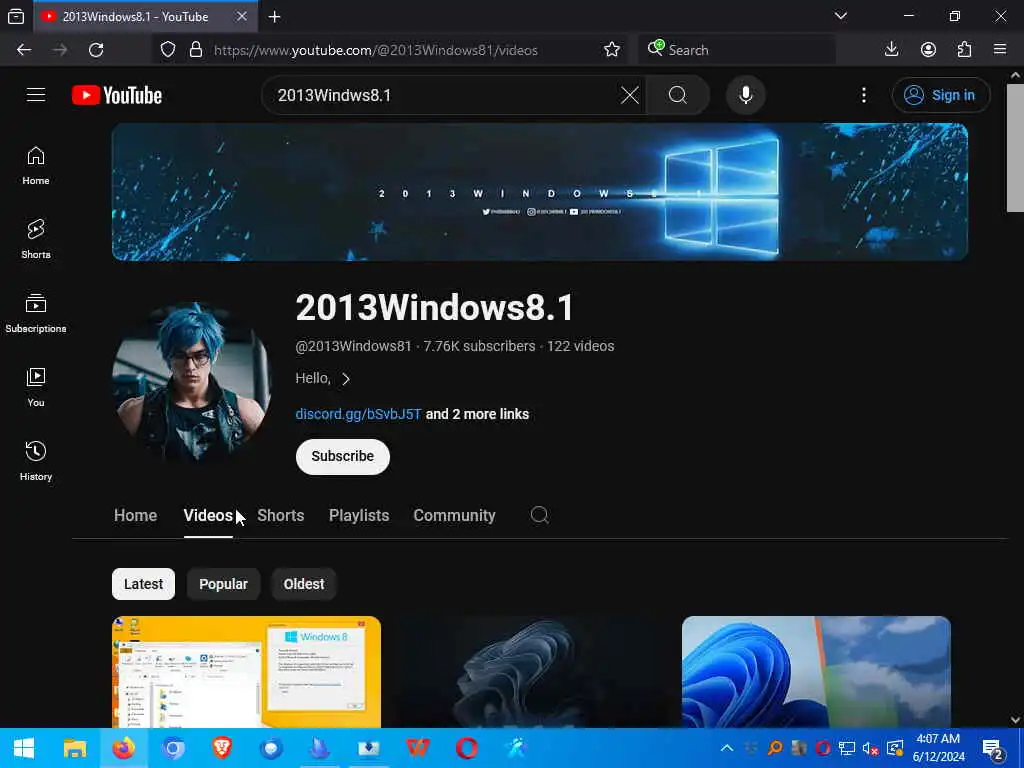This screenshot has width=1024, height=768.
Task: Open the discord.gg/bSvbJ5T link
Action: point(358,414)
